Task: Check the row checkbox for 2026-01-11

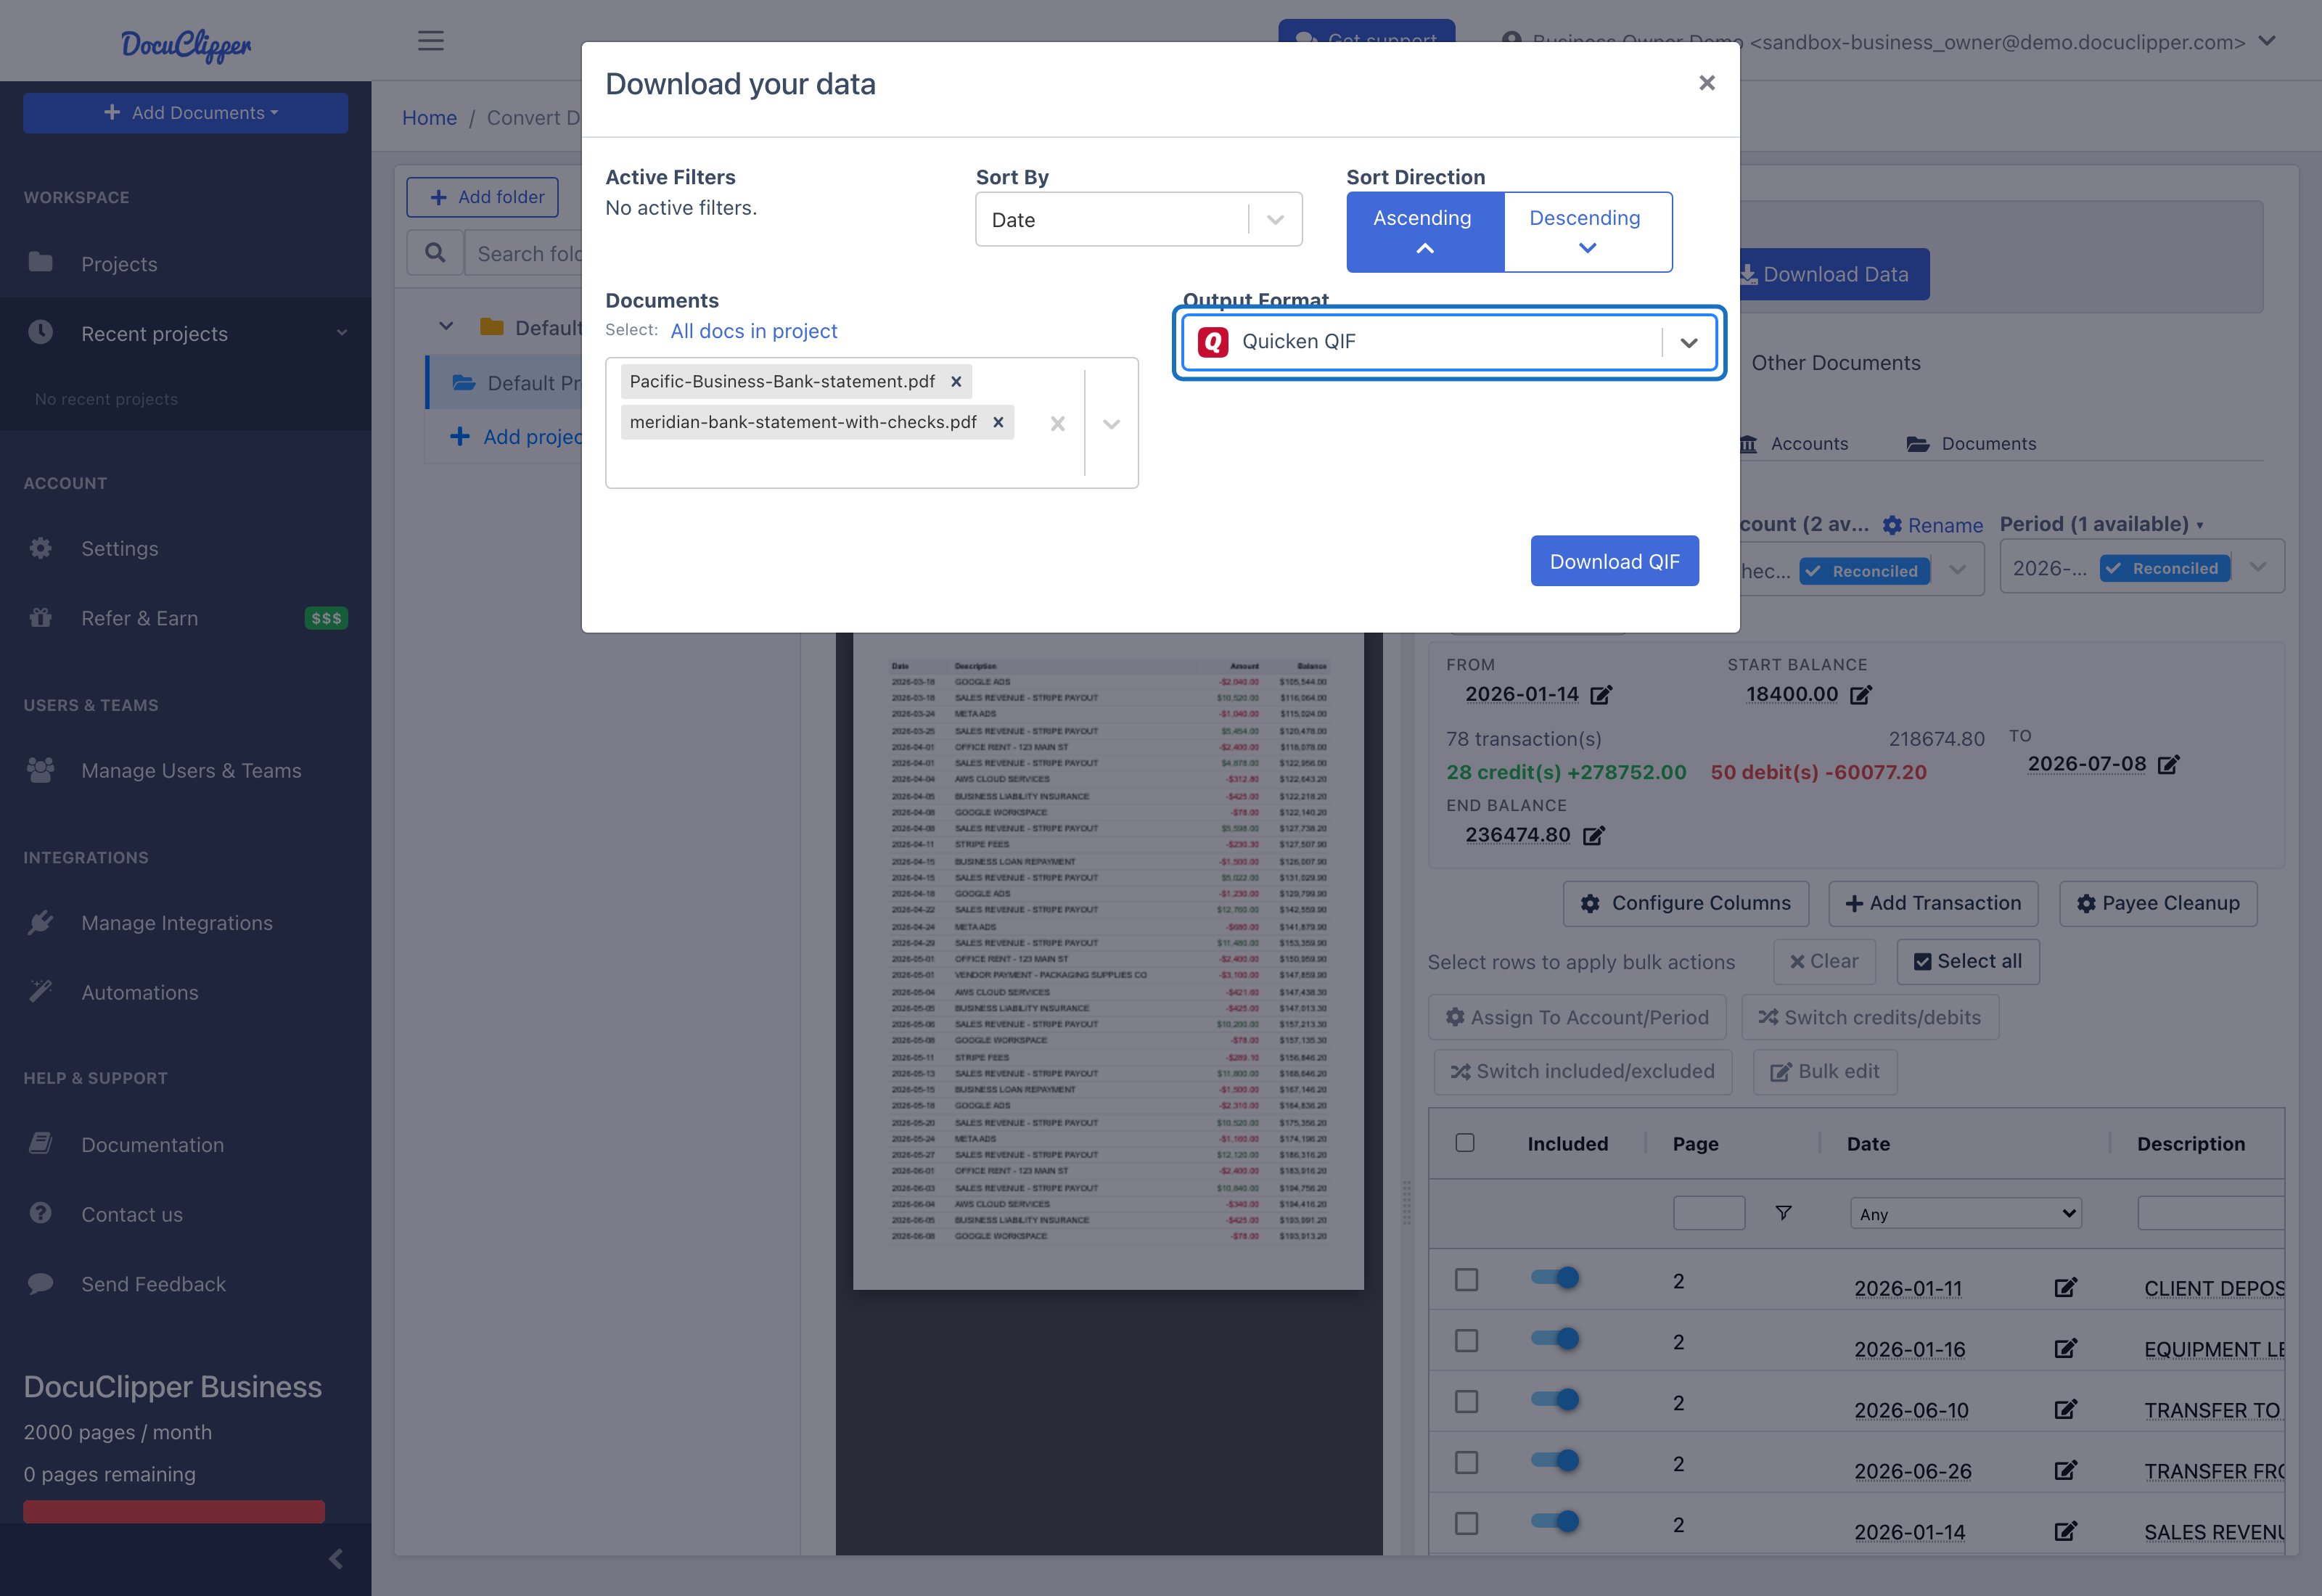Action: [x=1466, y=1280]
